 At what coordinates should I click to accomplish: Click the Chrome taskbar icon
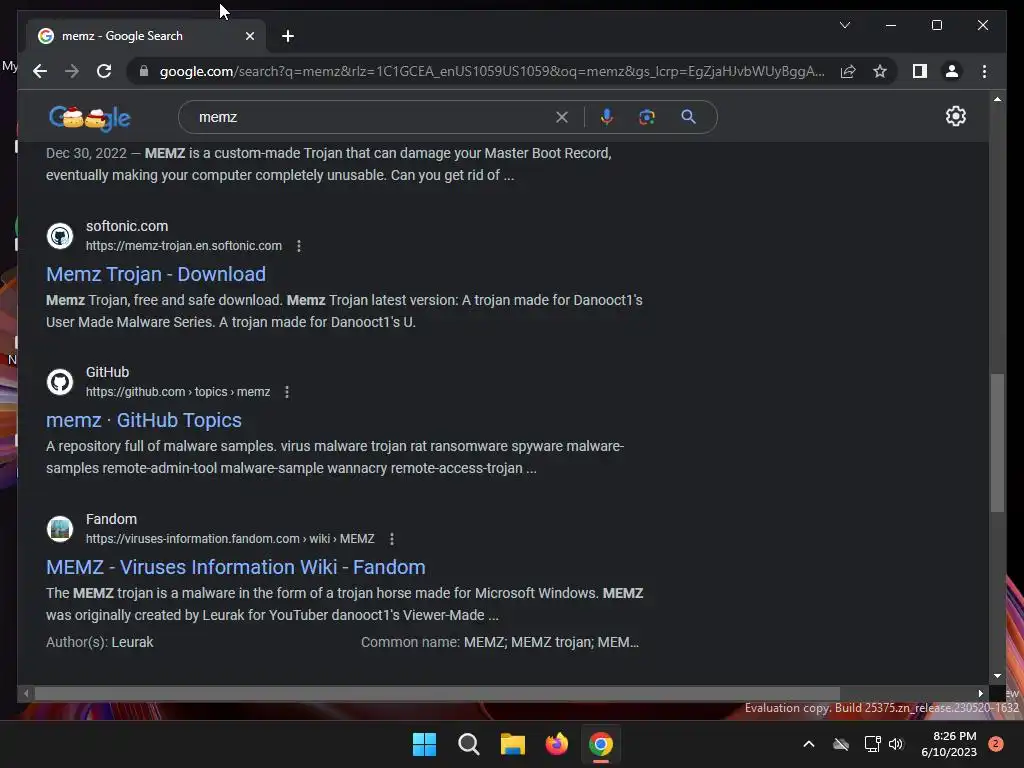pos(601,744)
